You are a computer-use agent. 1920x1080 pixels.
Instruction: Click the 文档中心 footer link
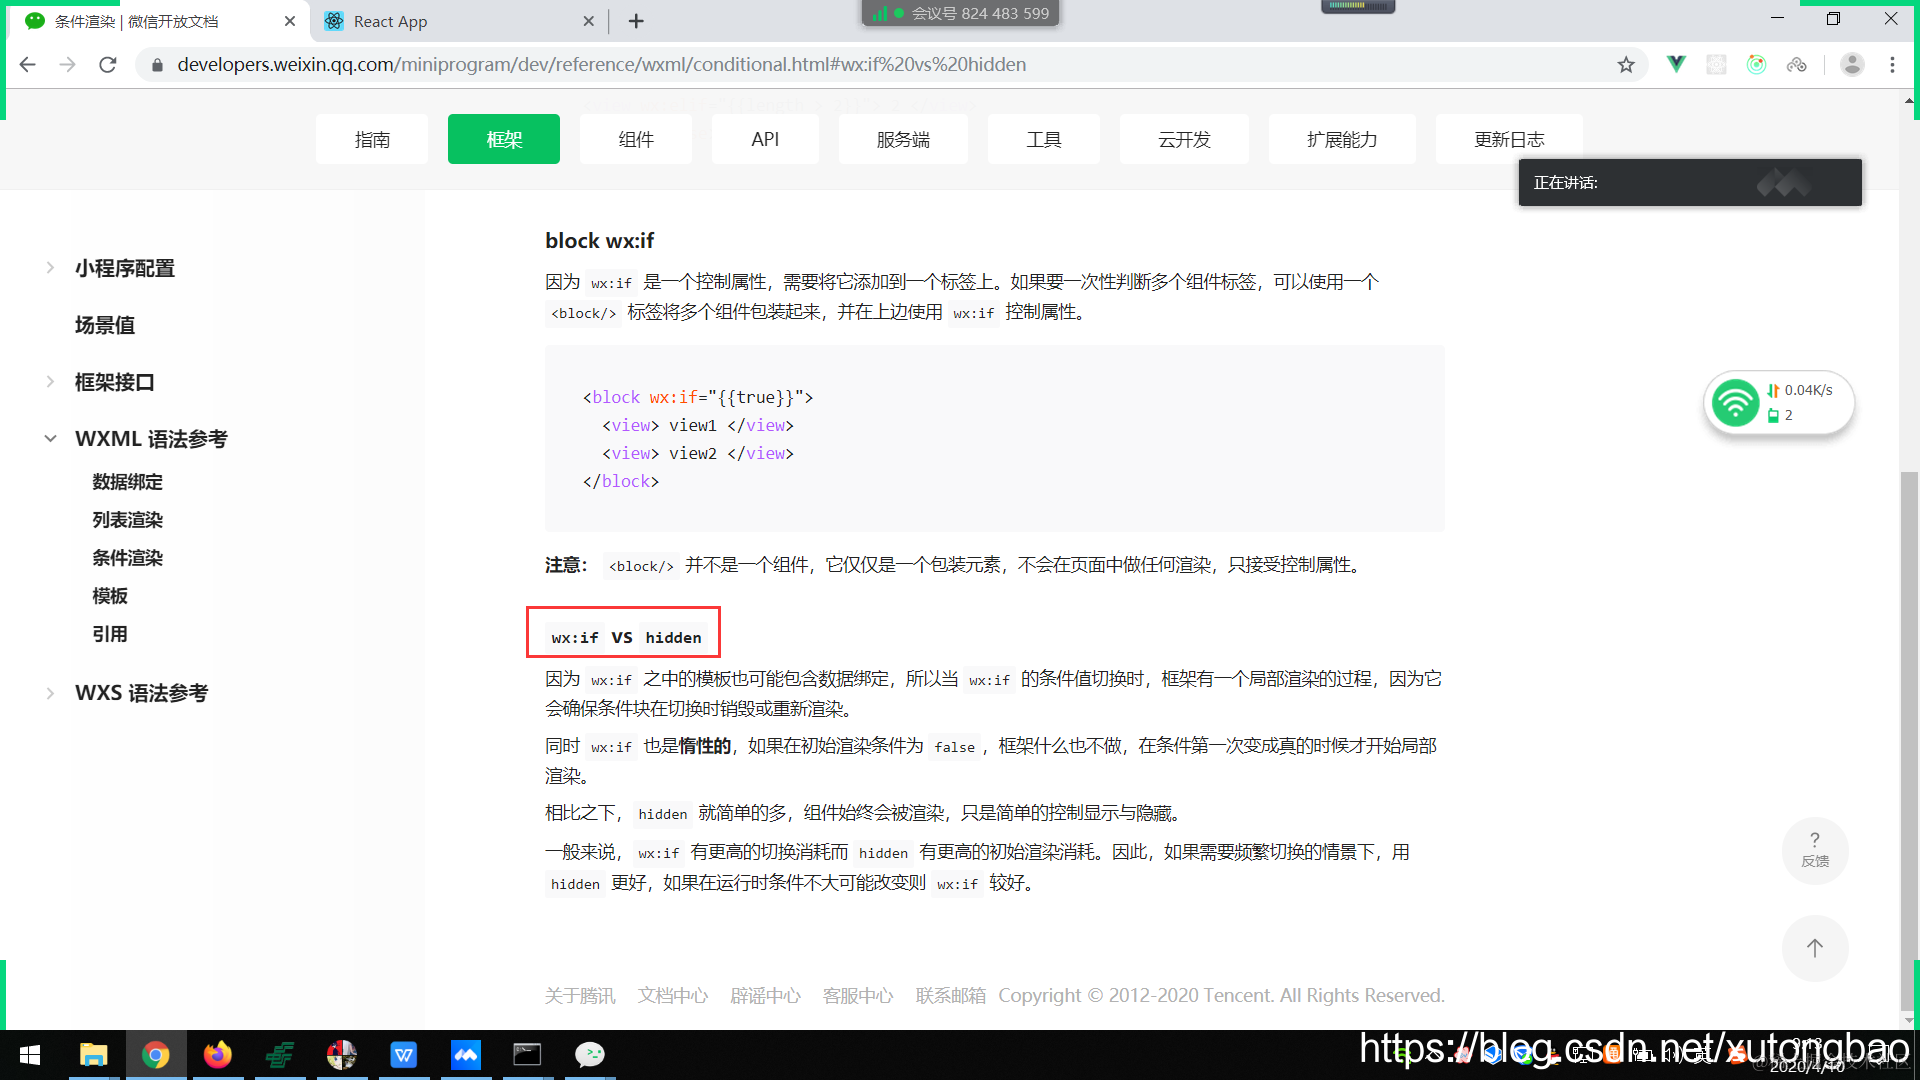(673, 995)
